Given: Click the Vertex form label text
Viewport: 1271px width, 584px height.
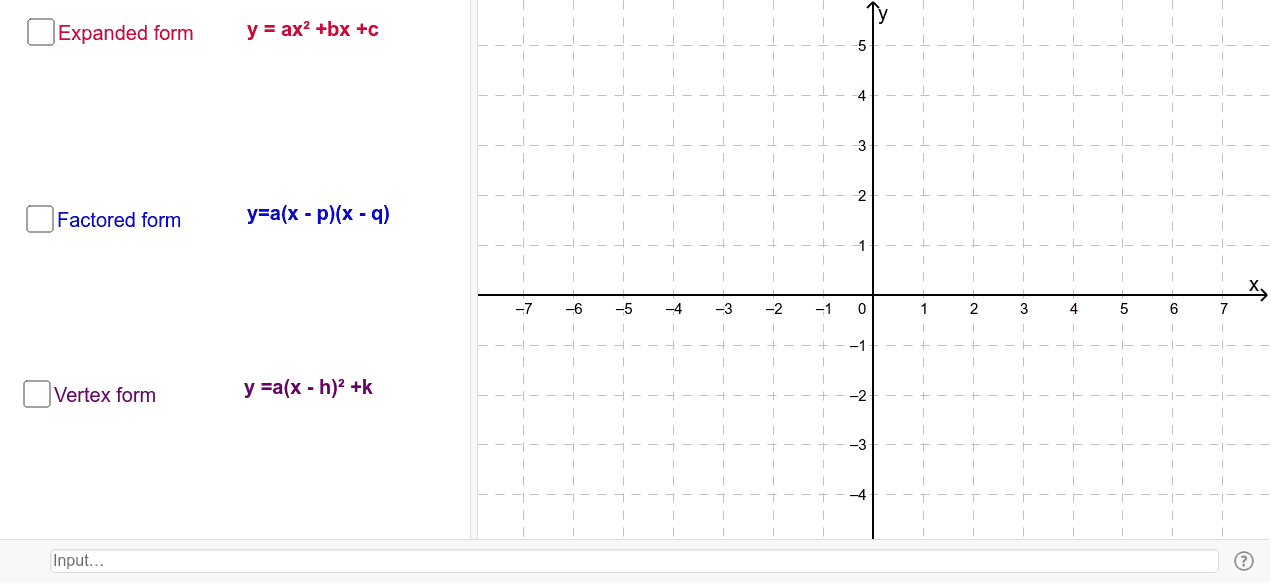Looking at the screenshot, I should pos(105,395).
